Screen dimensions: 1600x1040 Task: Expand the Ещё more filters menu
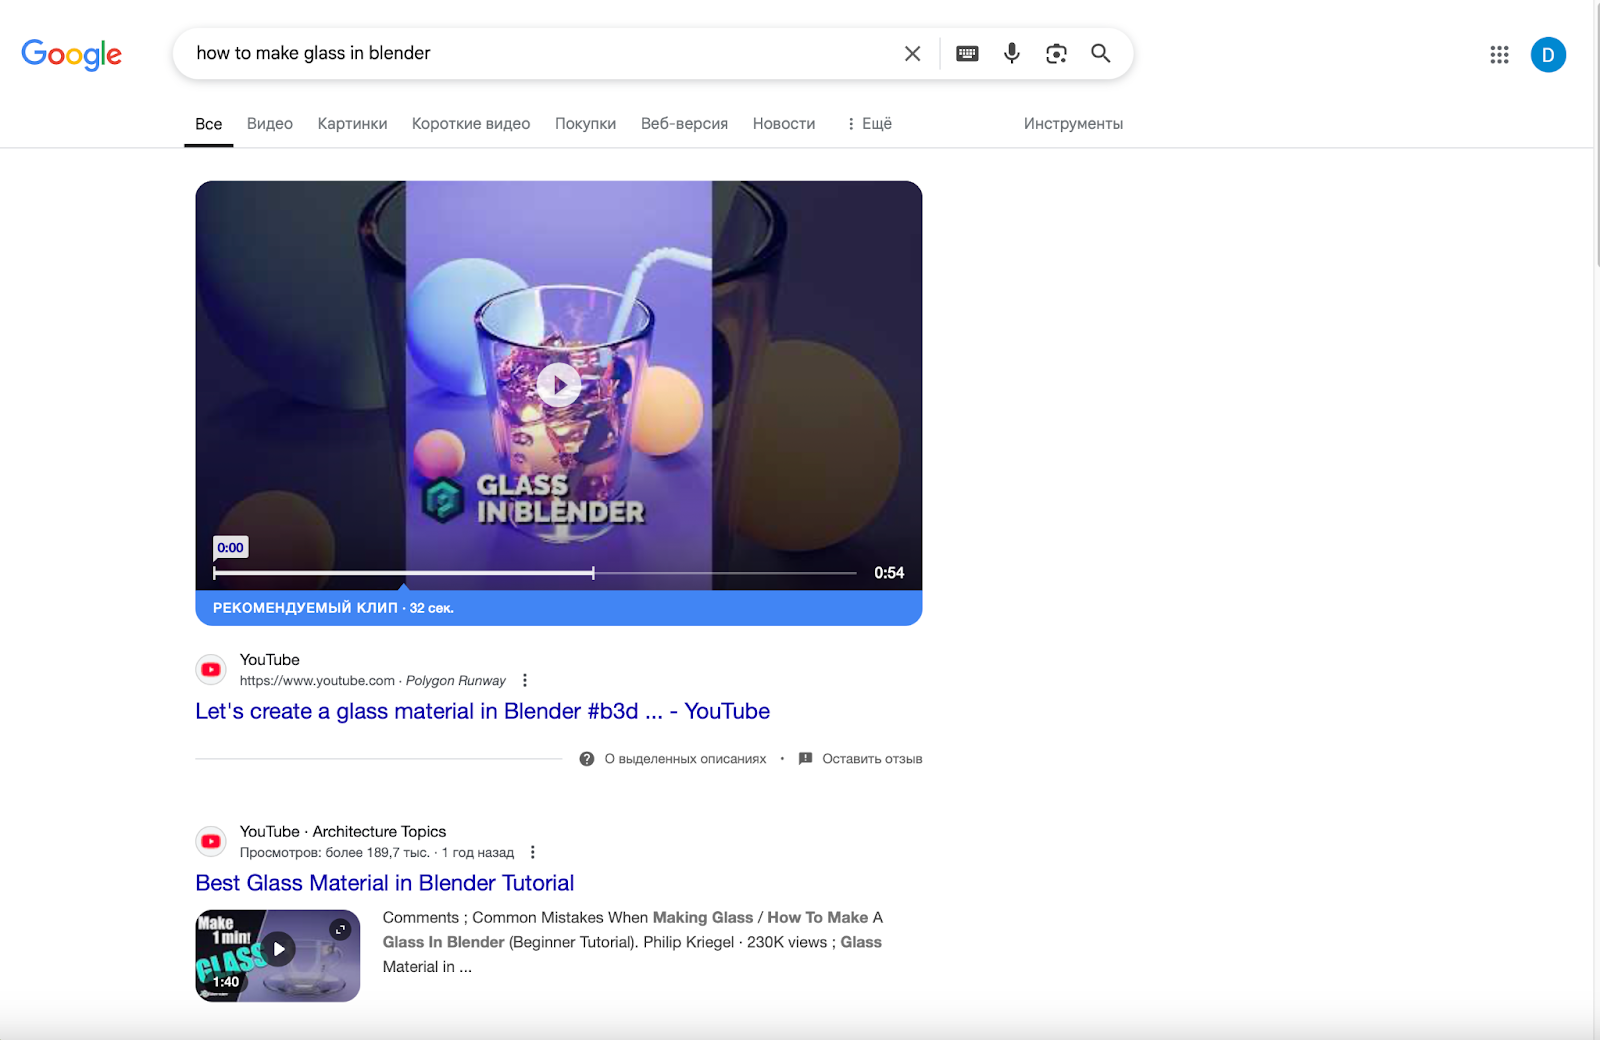pyautogui.click(x=869, y=124)
